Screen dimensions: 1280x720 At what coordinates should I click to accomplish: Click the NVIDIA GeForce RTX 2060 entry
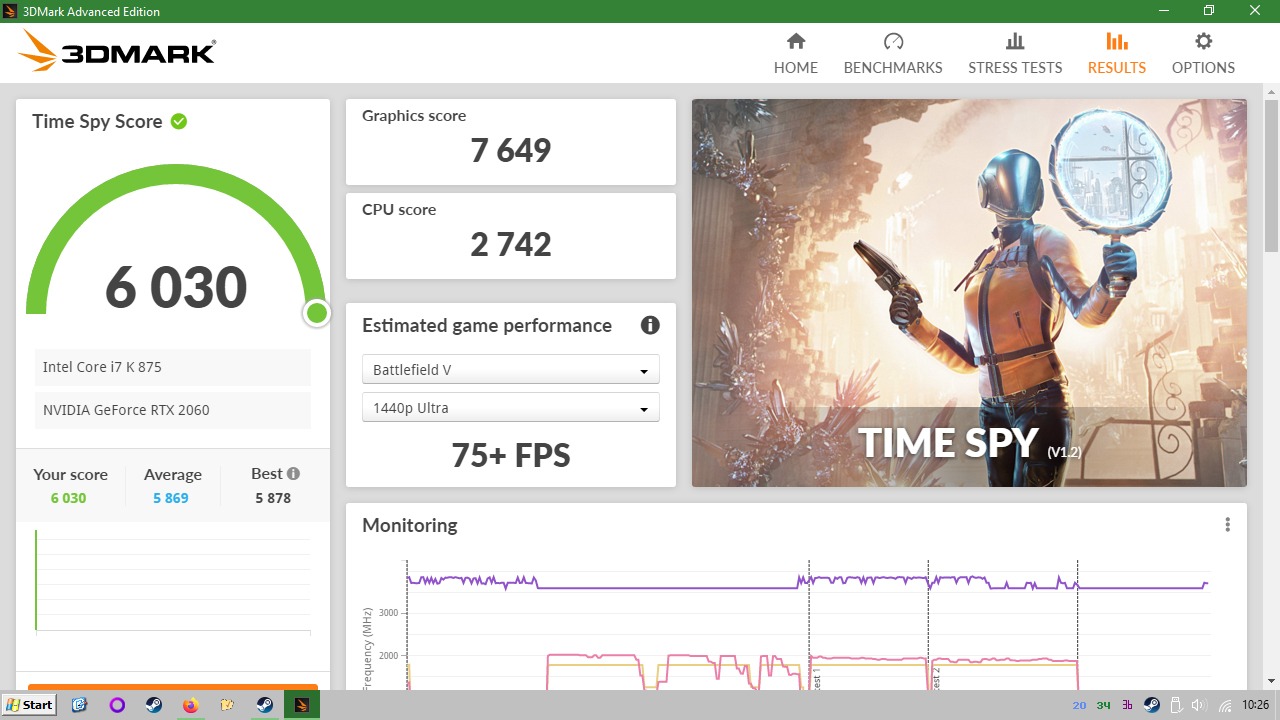coord(173,410)
